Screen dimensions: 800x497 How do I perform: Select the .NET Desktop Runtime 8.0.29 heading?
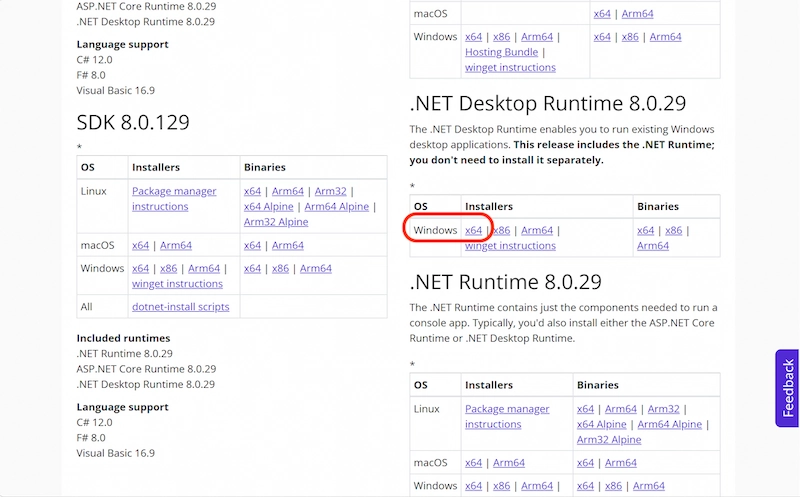coord(548,104)
